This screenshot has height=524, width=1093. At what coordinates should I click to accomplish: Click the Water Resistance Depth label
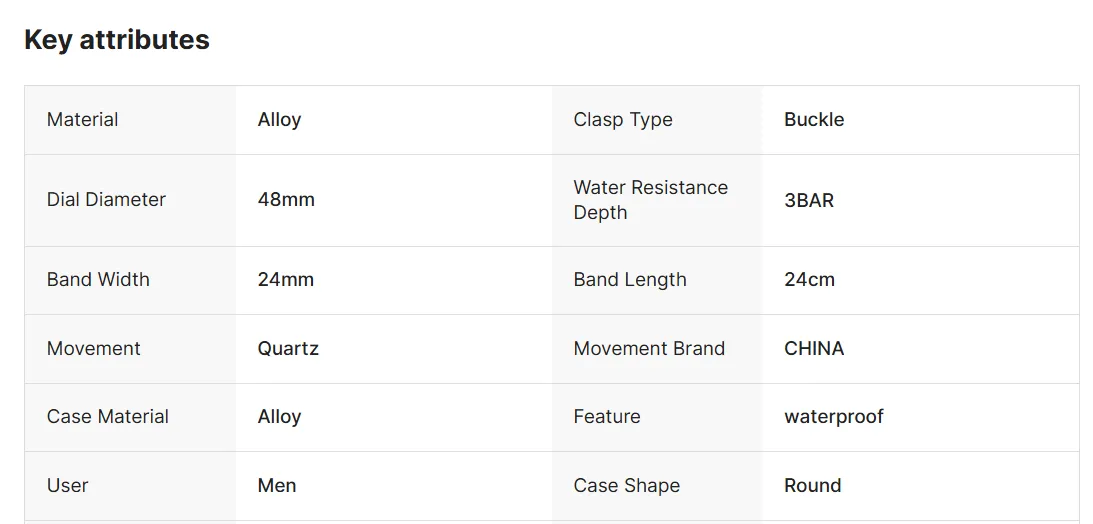pyautogui.click(x=650, y=200)
